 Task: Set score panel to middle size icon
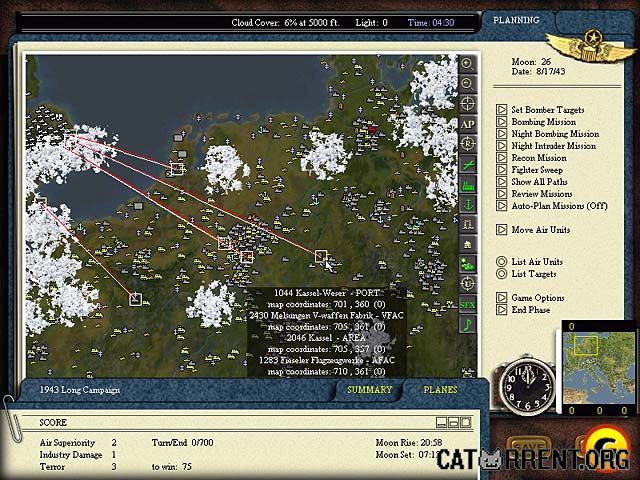click(x=453, y=422)
